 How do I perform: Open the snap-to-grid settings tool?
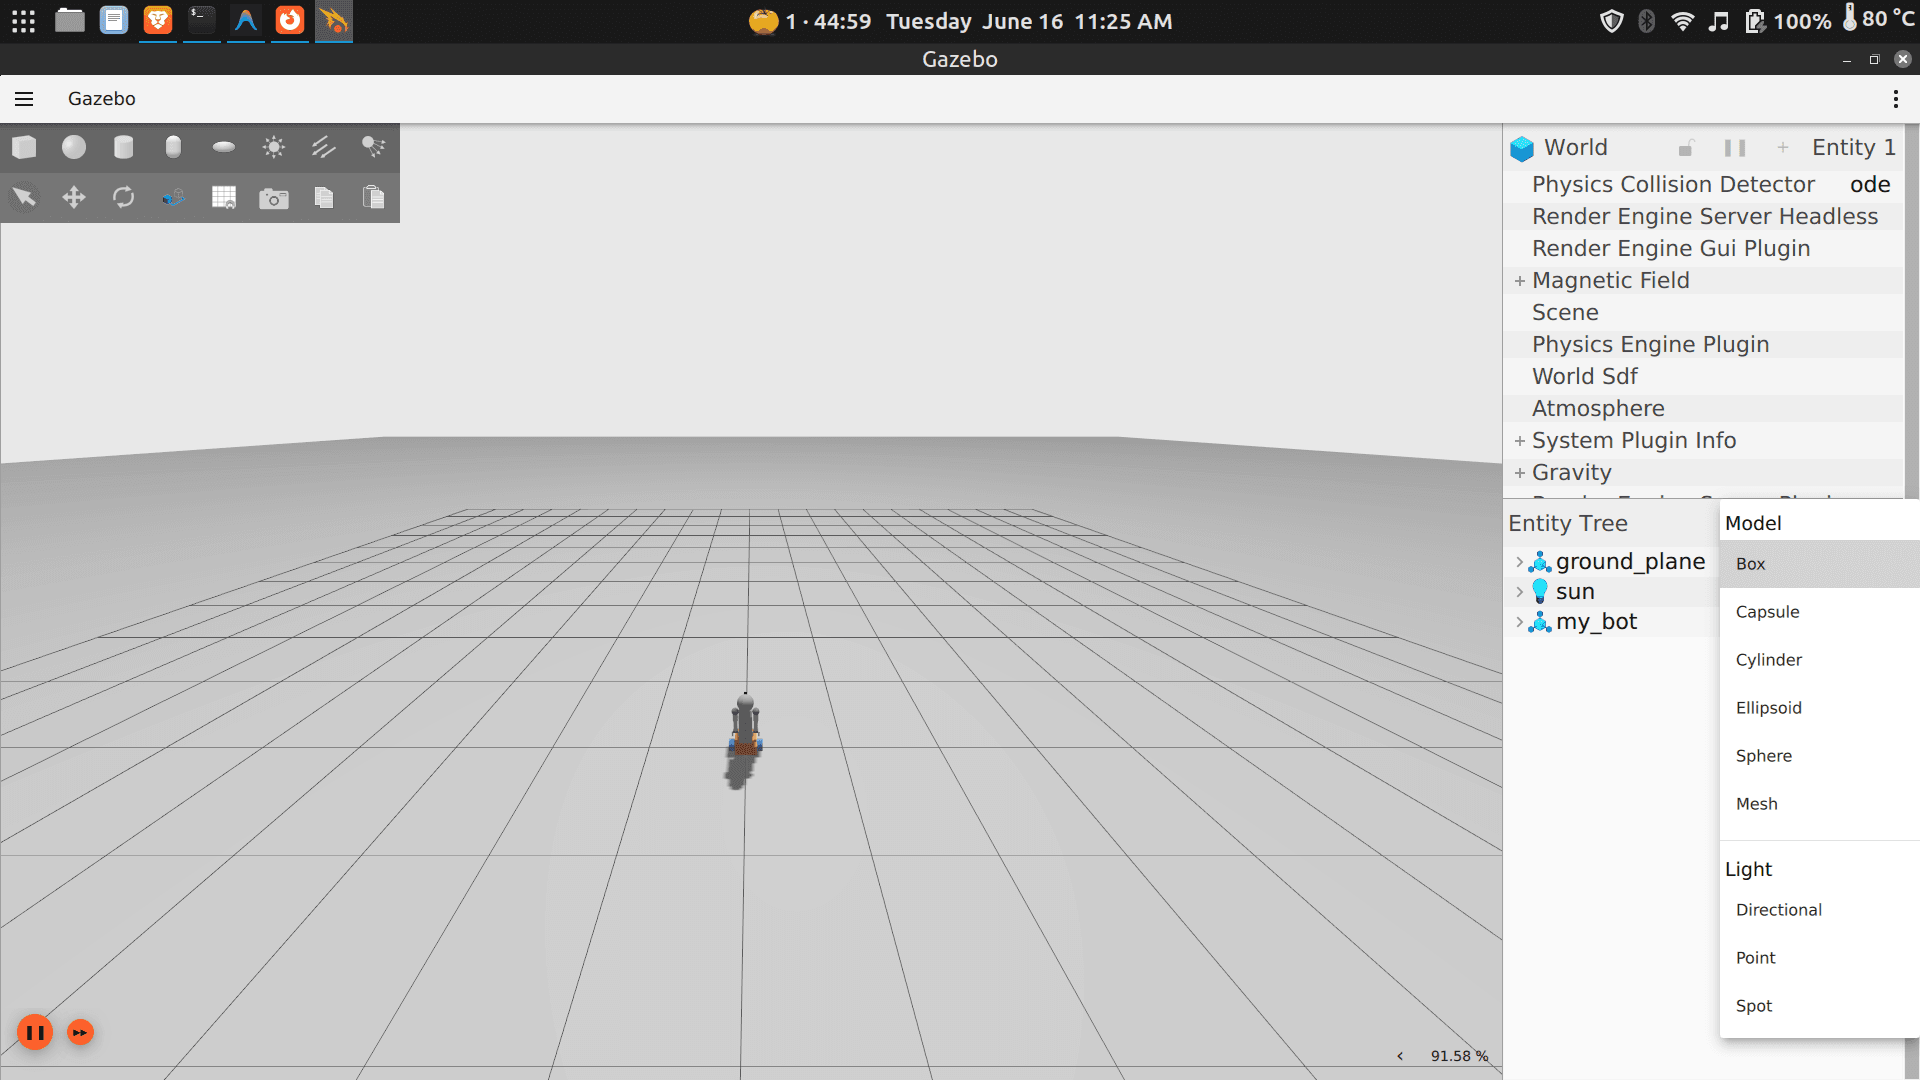tap(174, 198)
